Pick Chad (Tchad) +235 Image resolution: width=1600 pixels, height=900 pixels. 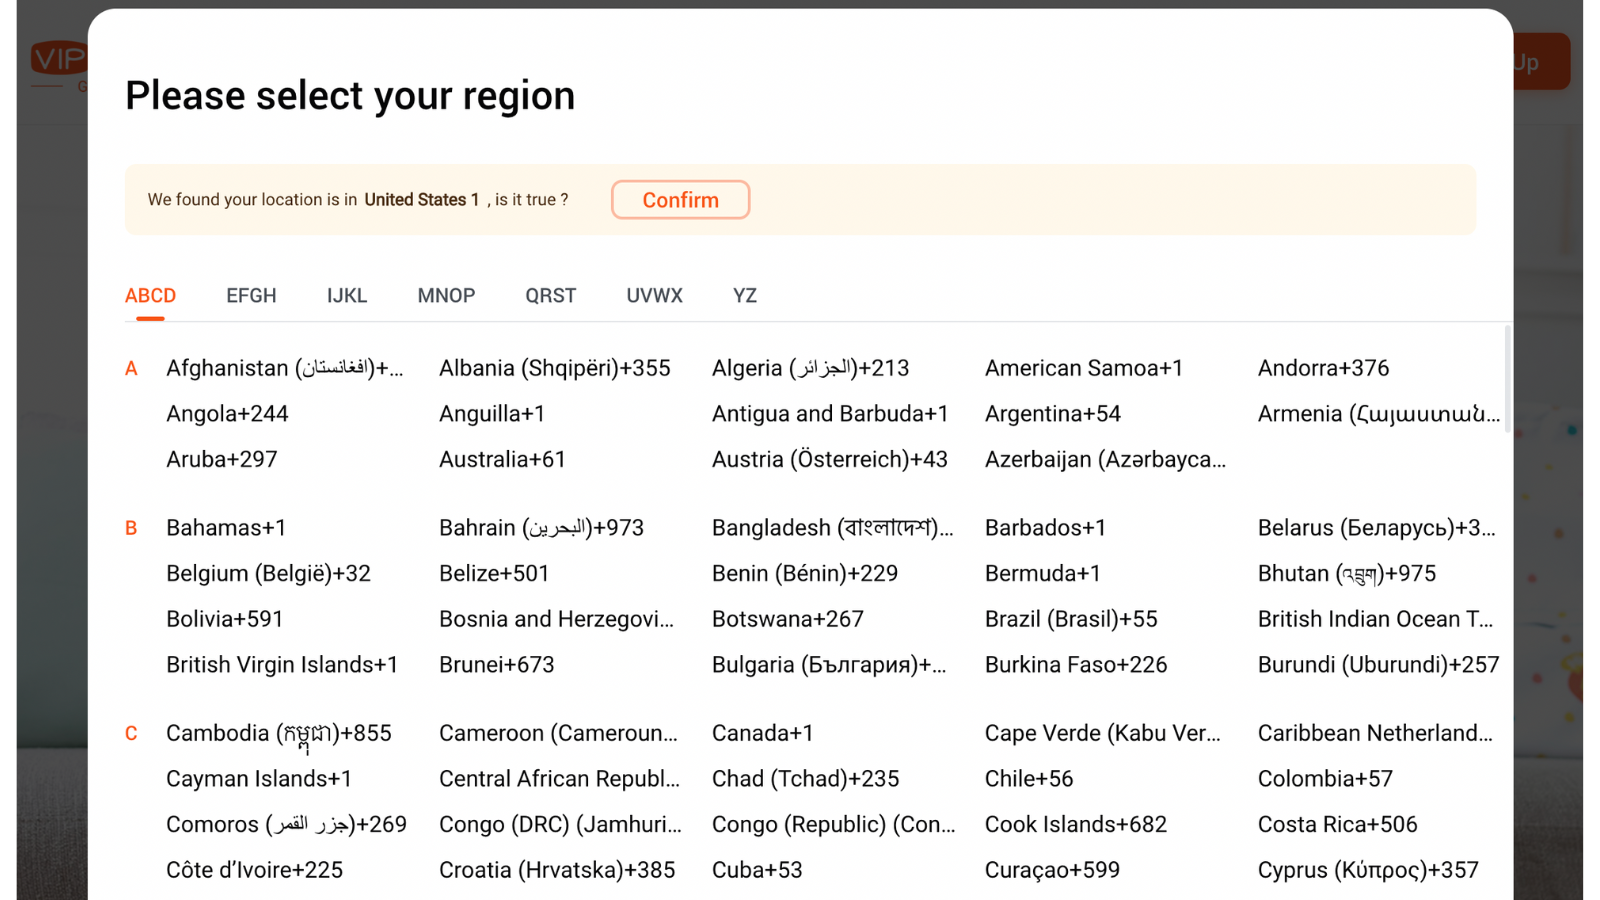(x=806, y=780)
